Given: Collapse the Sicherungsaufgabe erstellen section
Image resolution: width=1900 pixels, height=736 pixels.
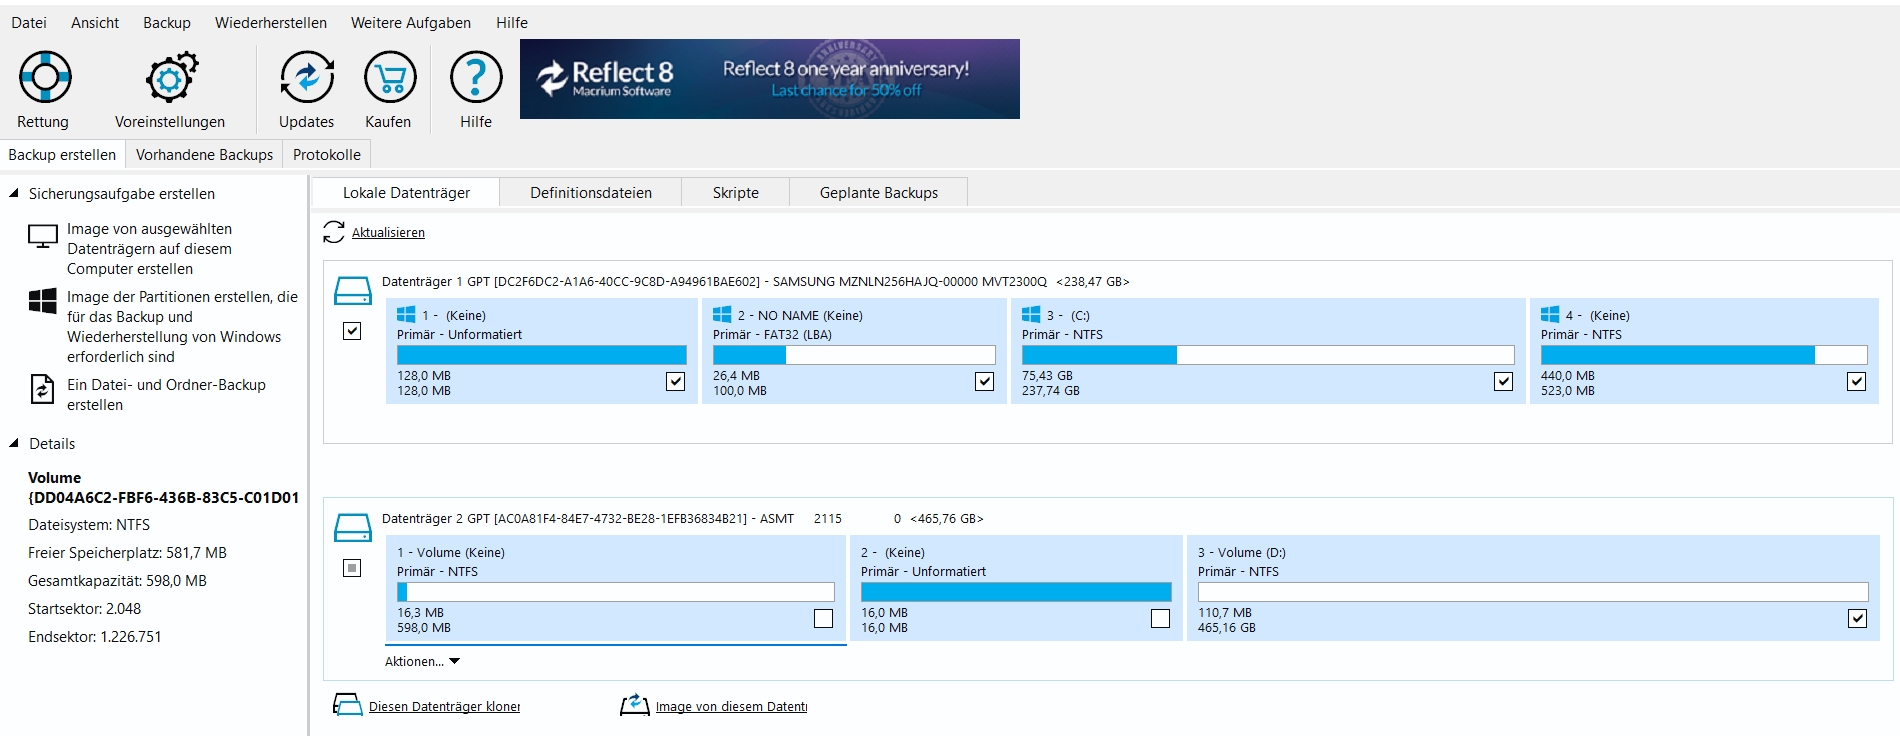Looking at the screenshot, I should 14,193.
